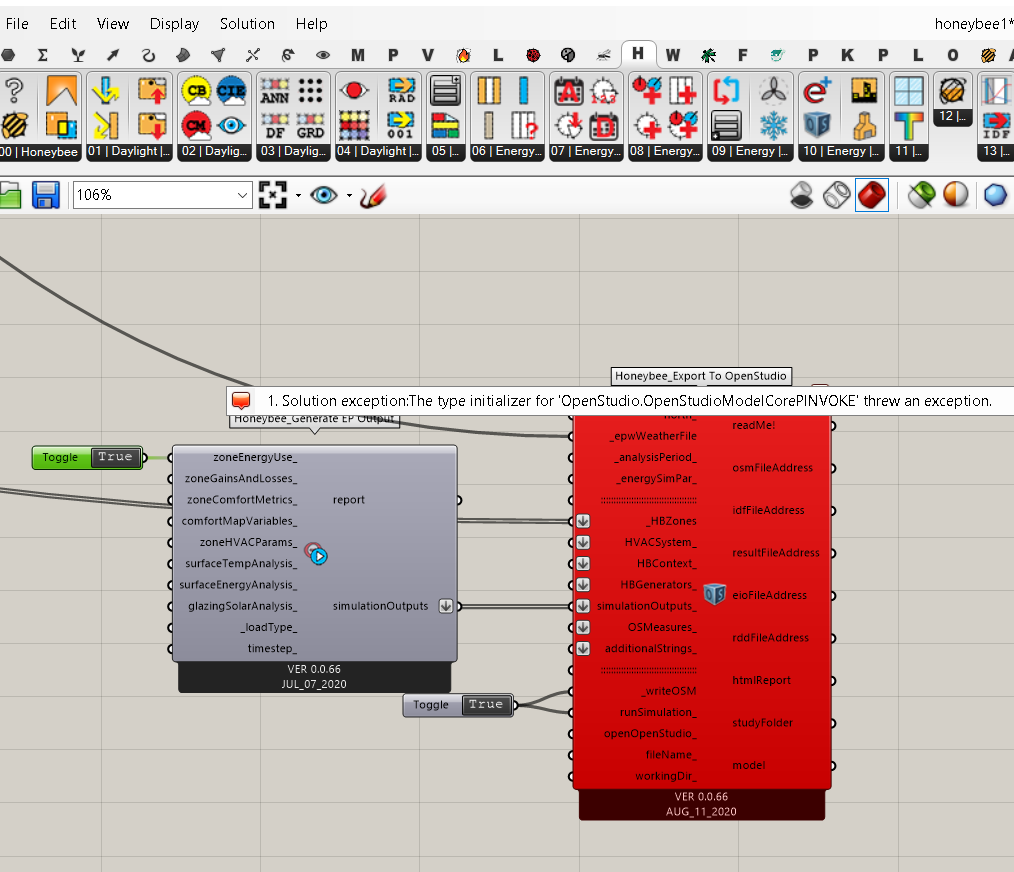The width and height of the screenshot is (1014, 872).
Task: Click the arrow next to simulationOutputs output
Action: pyautogui.click(x=446, y=606)
